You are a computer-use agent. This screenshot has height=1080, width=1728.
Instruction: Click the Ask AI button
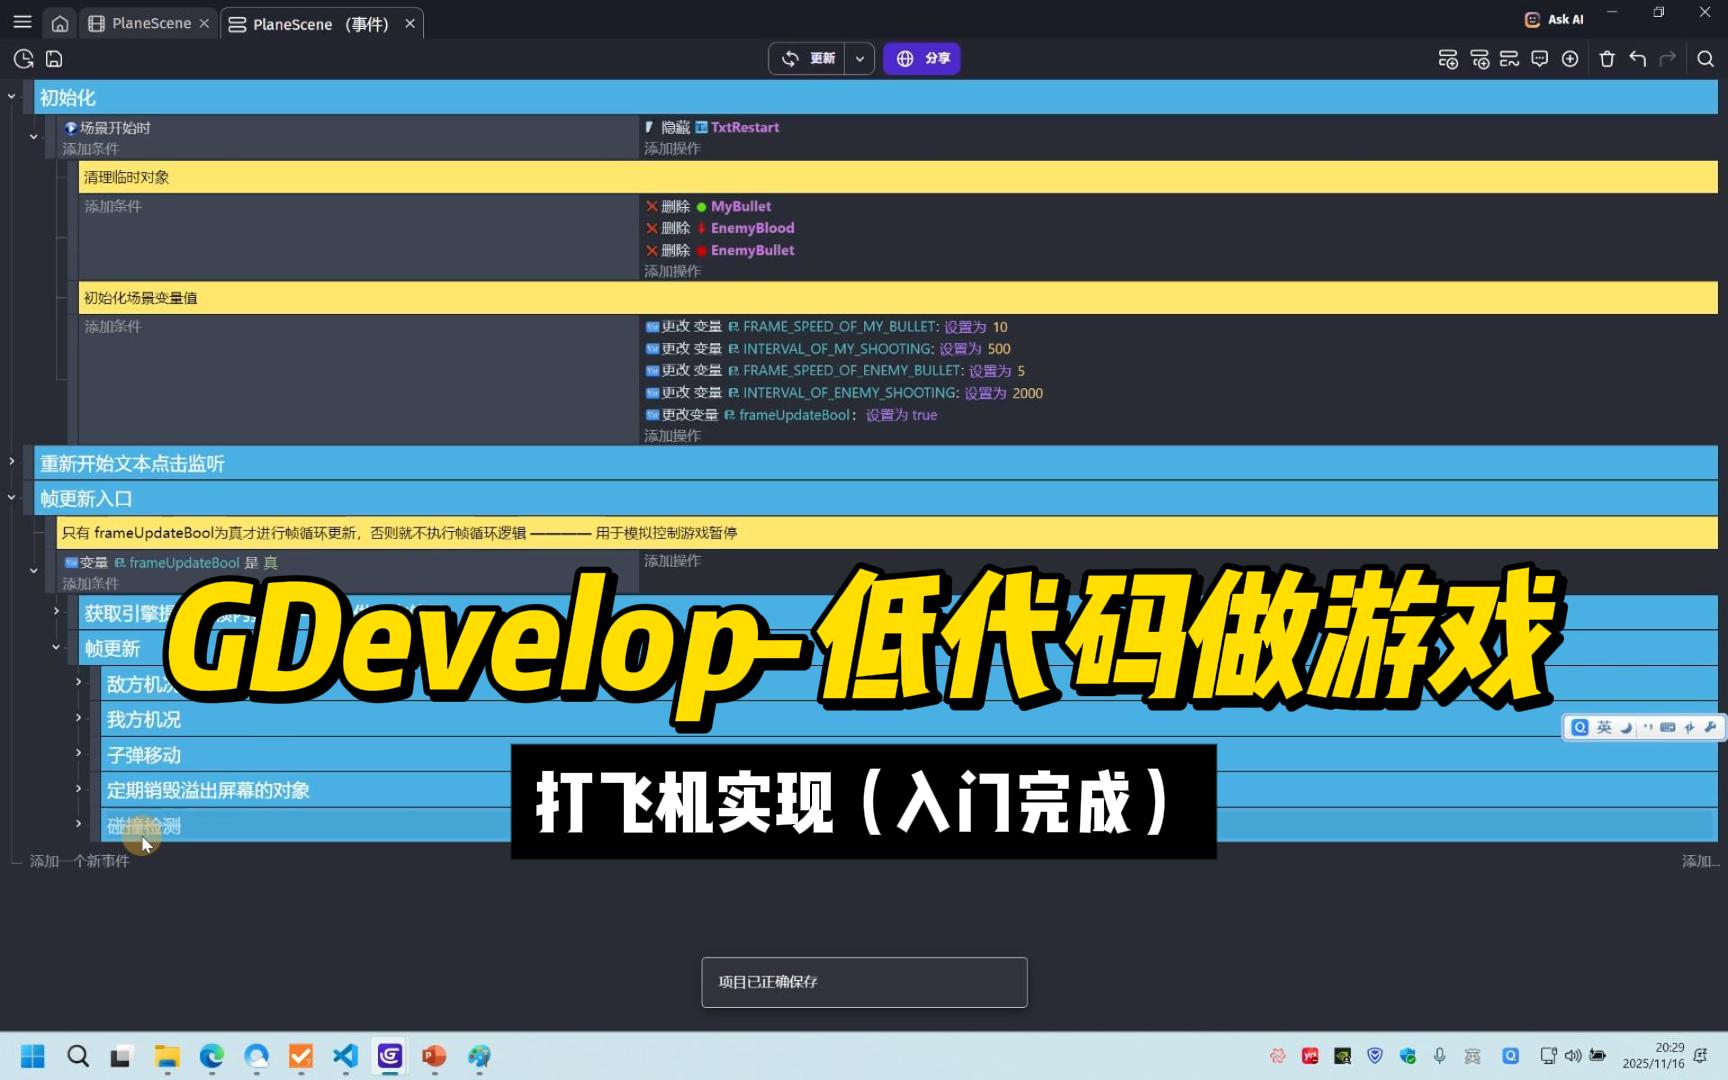[x=1554, y=19]
